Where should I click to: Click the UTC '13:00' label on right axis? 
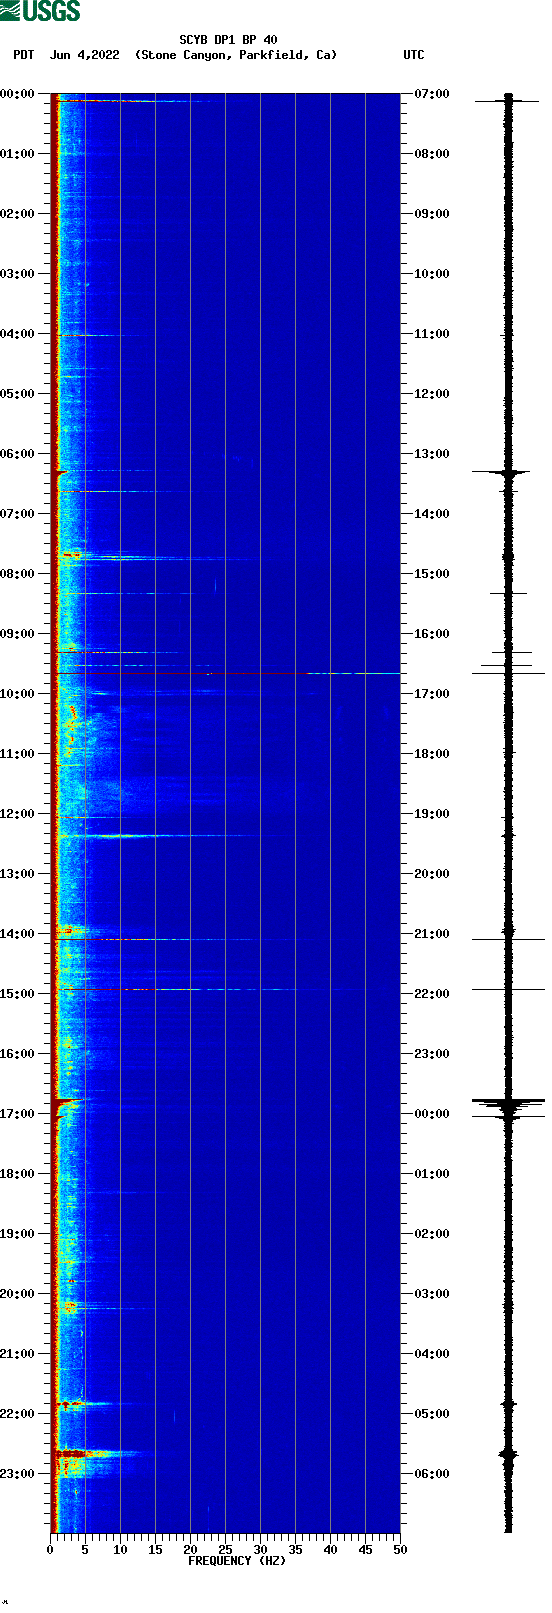432,454
